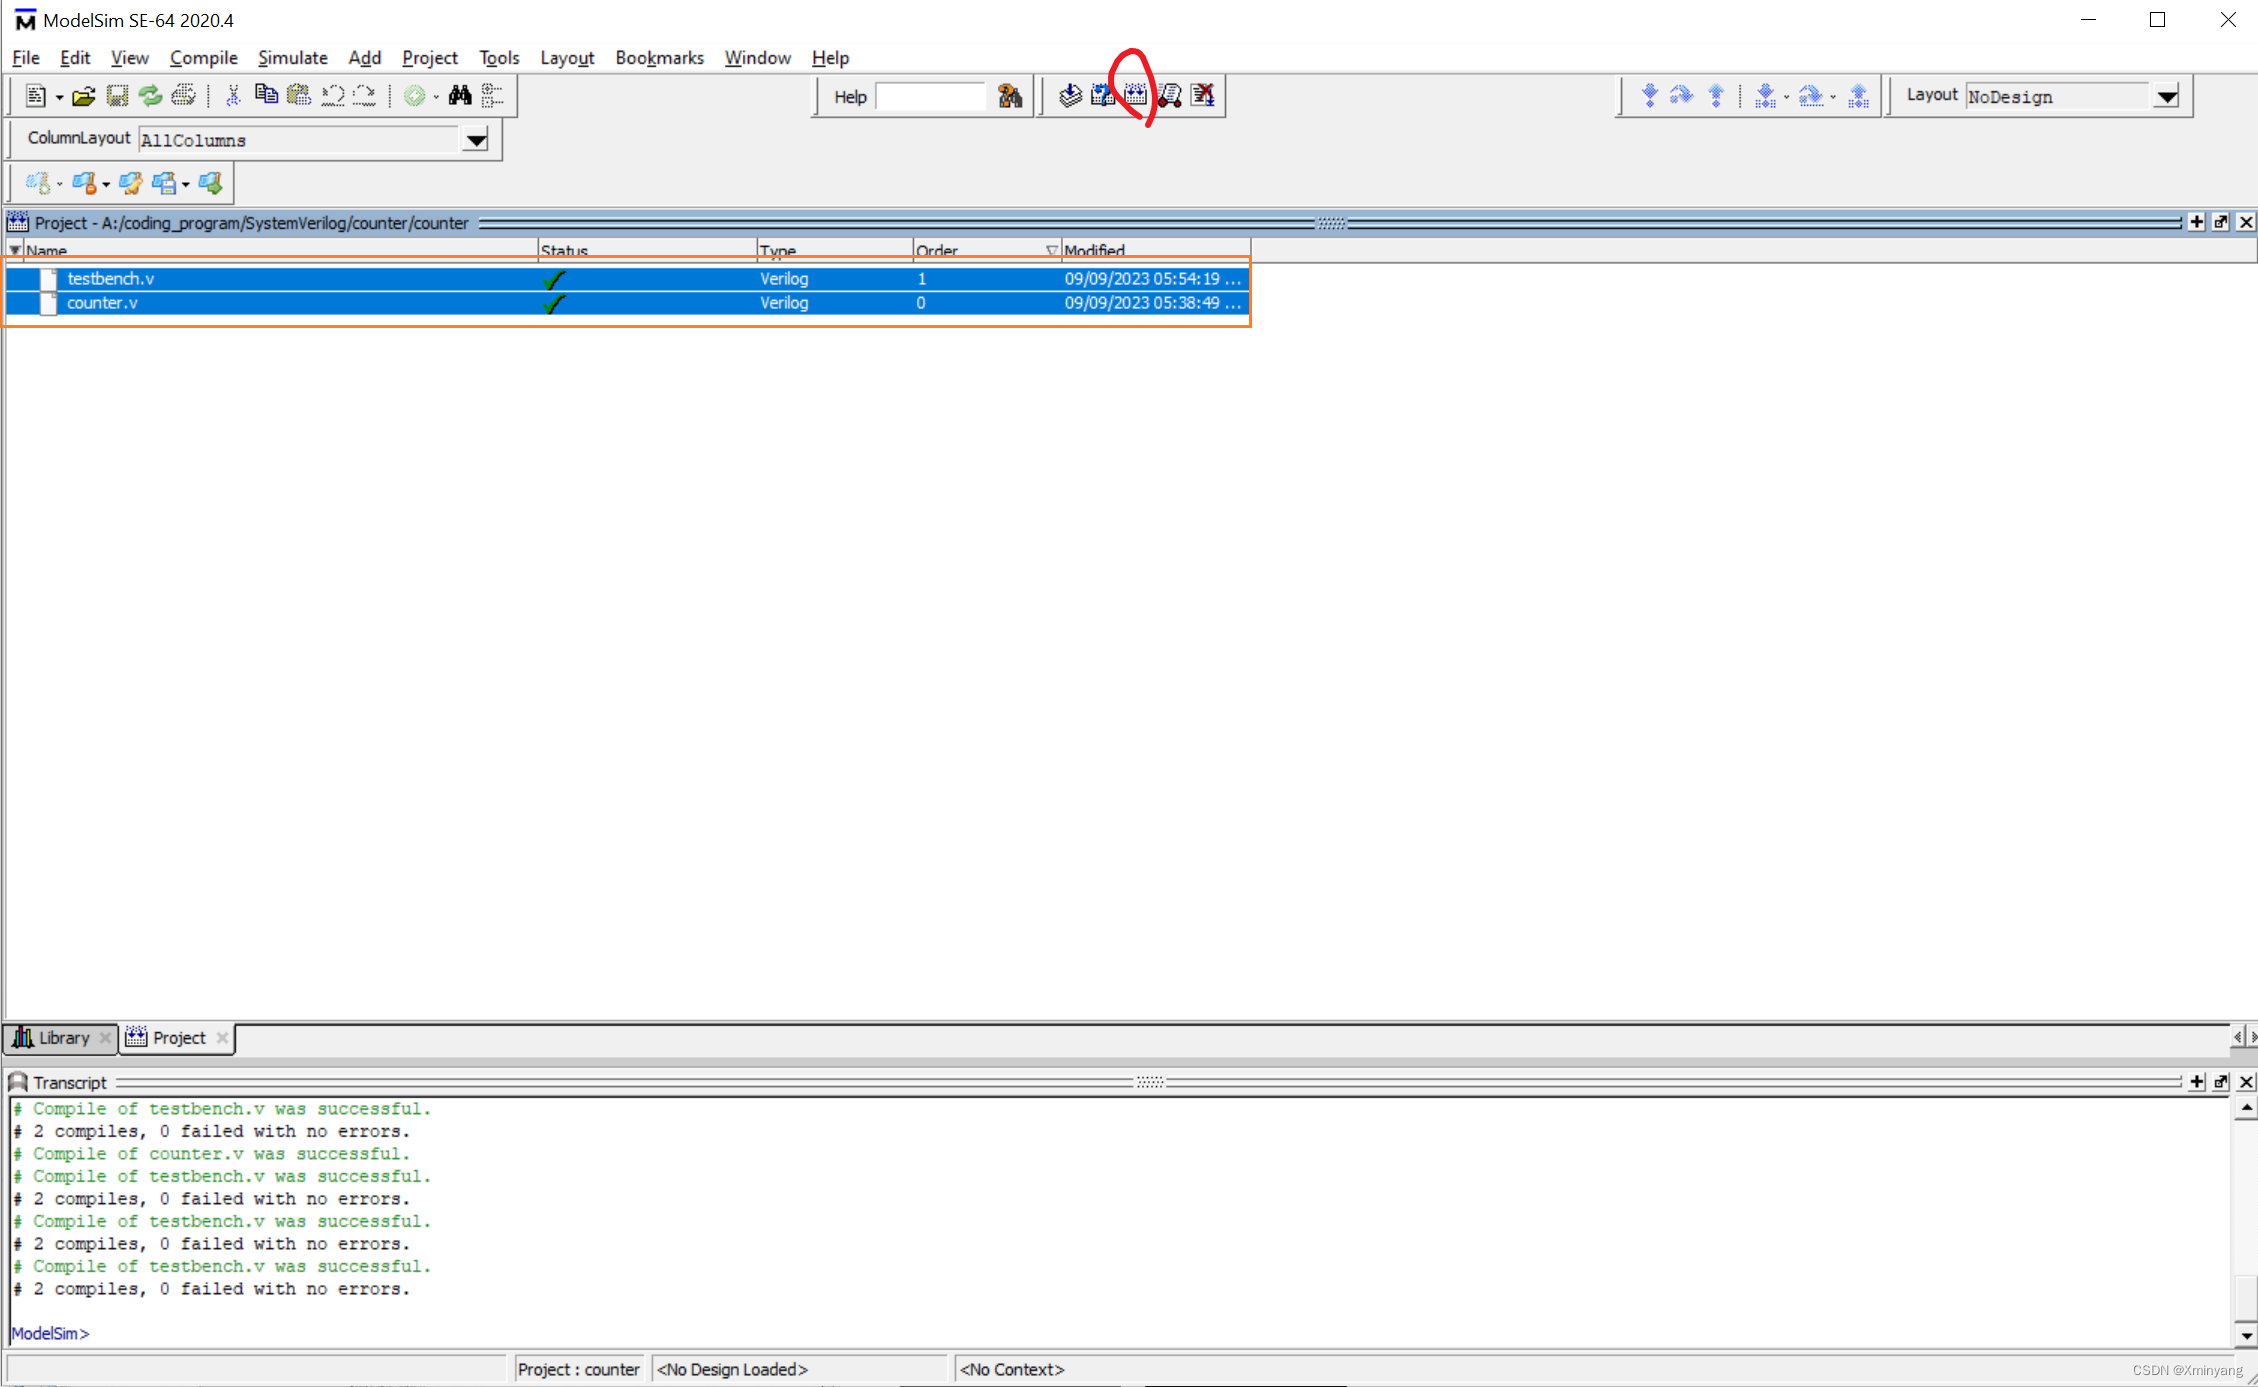The height and width of the screenshot is (1387, 2258).
Task: Click the Redo toolbar icon
Action: [x=365, y=96]
